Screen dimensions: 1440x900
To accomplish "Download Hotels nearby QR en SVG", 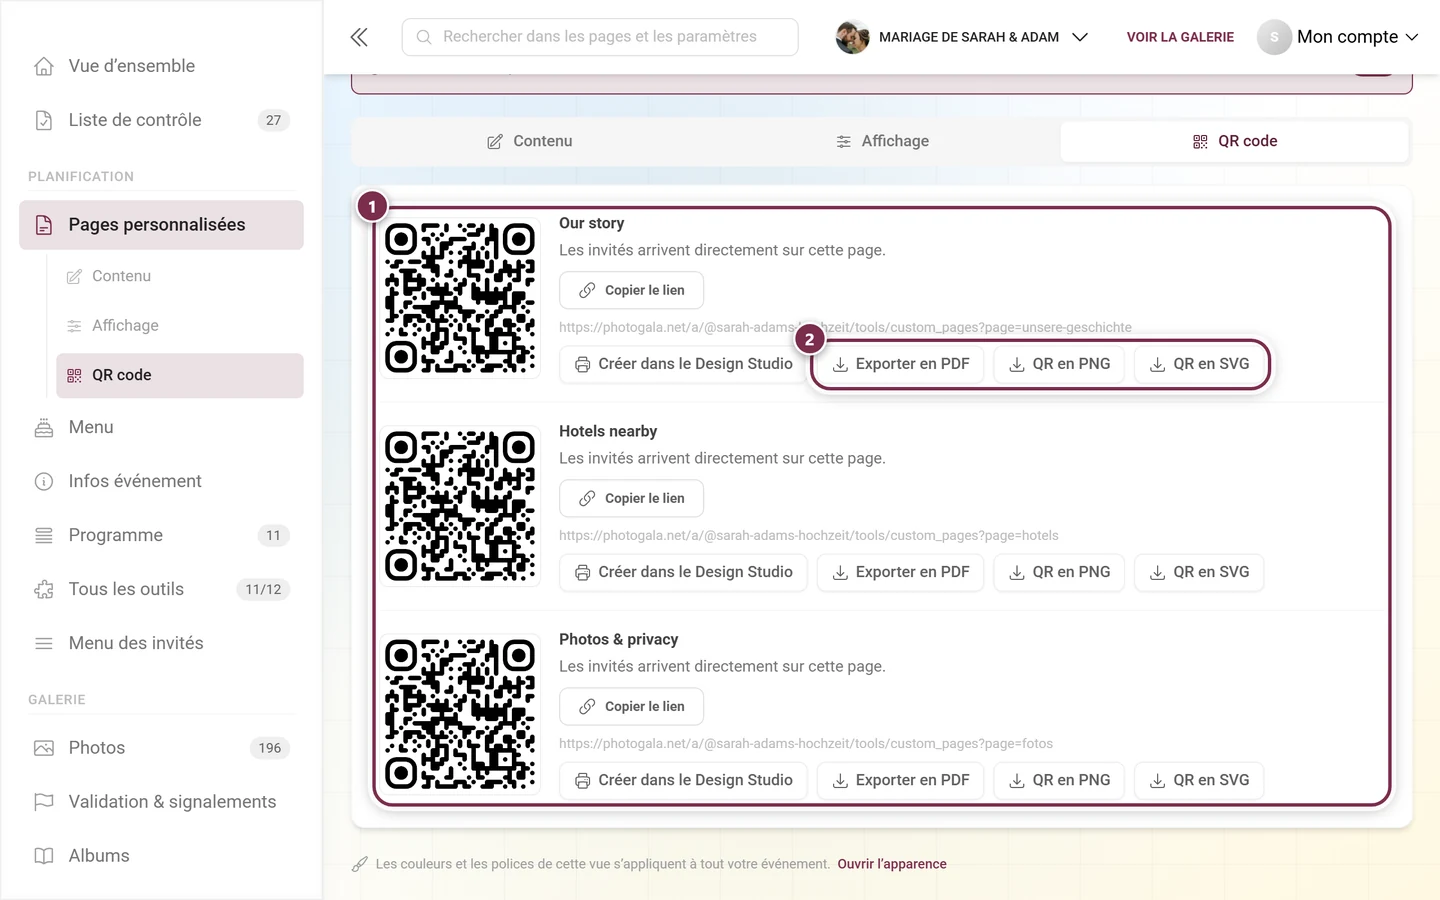I will (1199, 572).
